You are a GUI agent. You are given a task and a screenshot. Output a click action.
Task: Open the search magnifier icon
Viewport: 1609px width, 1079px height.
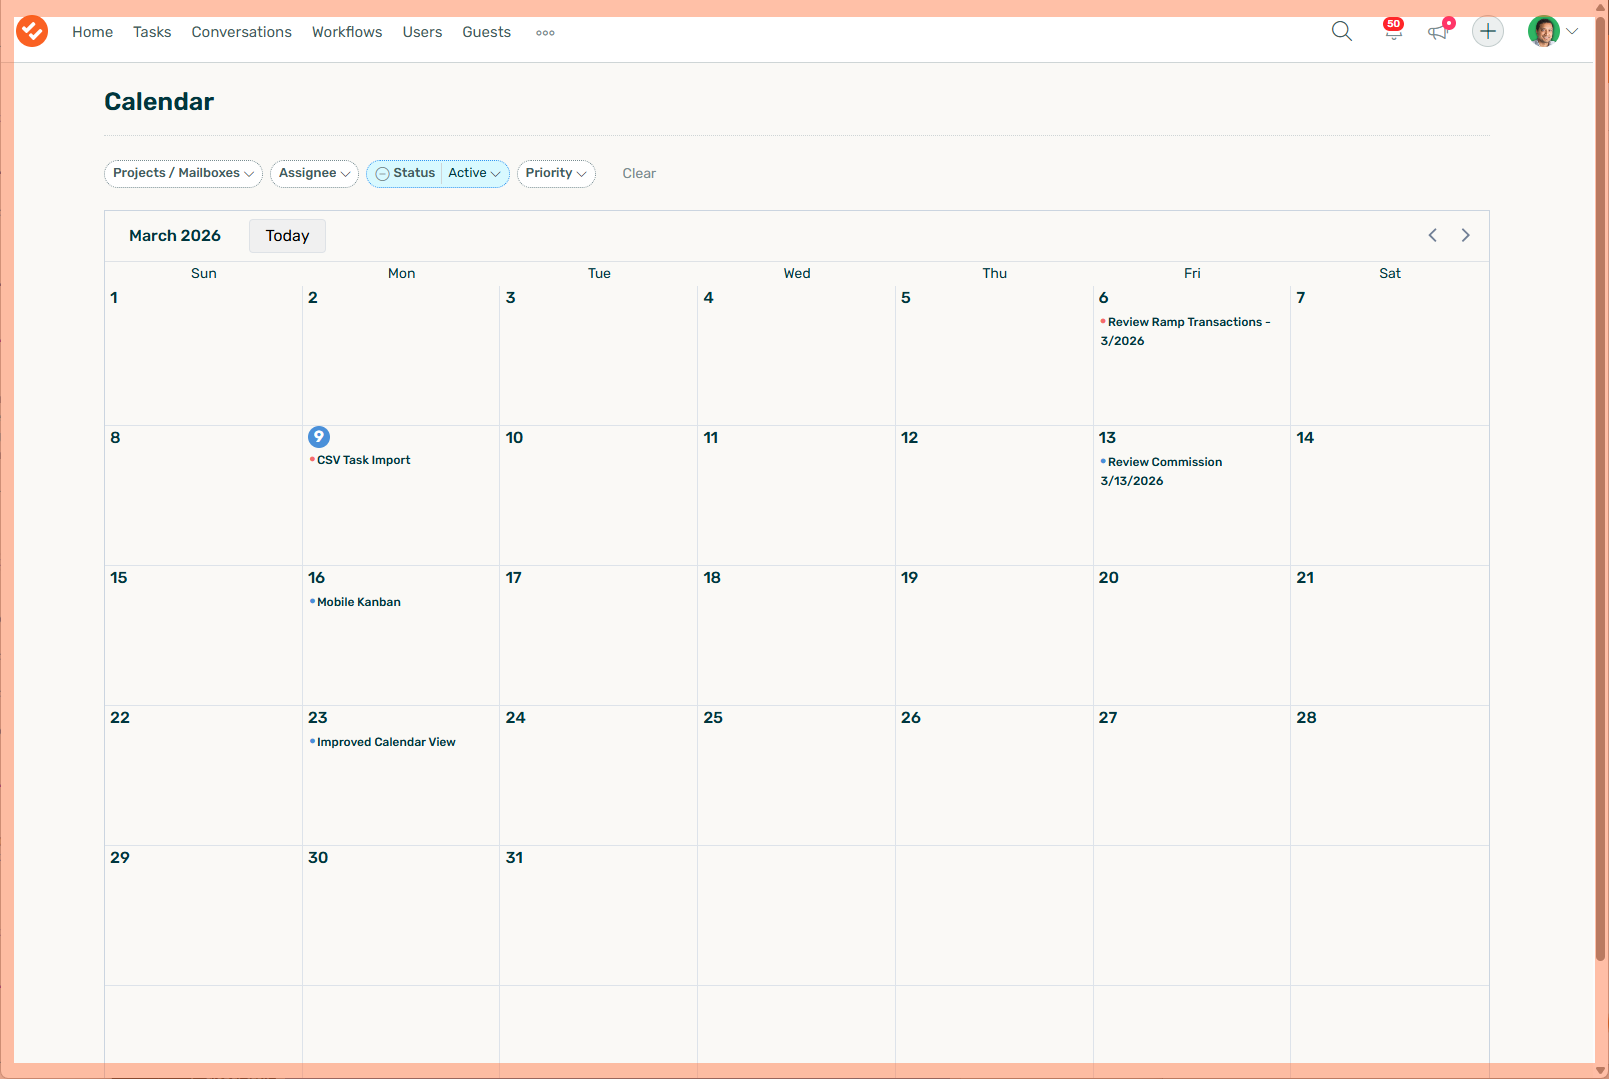[x=1341, y=32]
